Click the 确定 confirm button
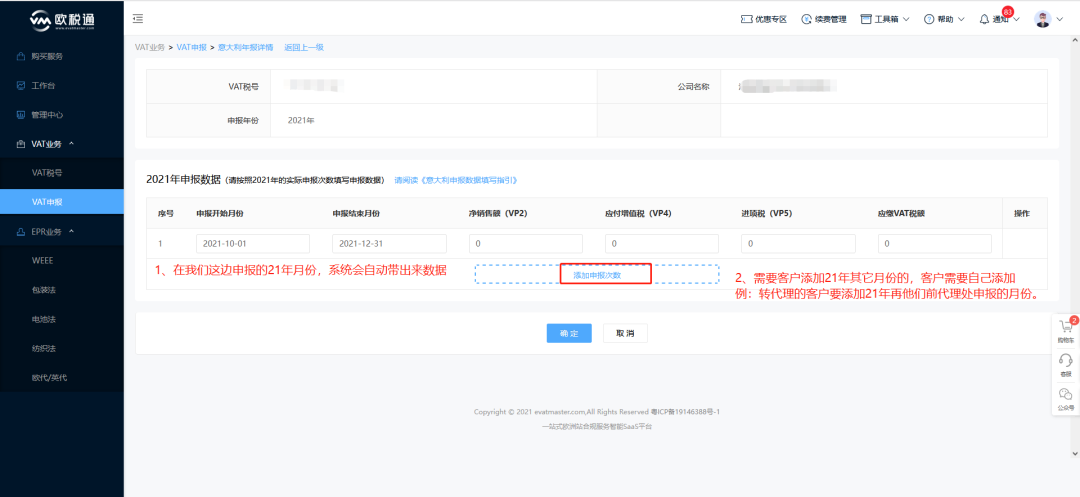The width and height of the screenshot is (1080, 497). 569,333
